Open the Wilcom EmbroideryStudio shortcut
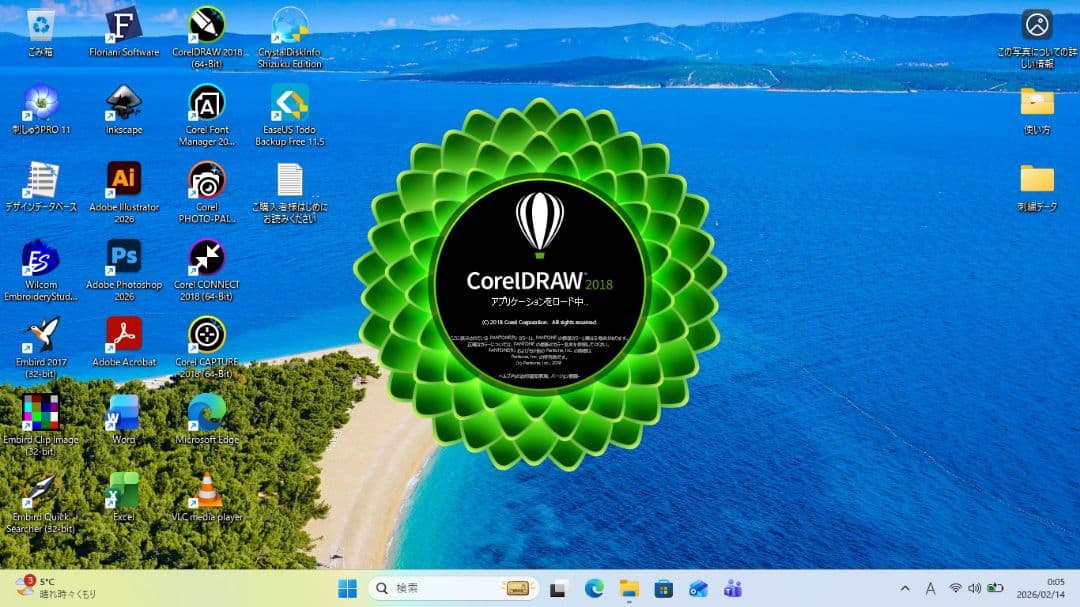1080x607 pixels. coord(41,257)
